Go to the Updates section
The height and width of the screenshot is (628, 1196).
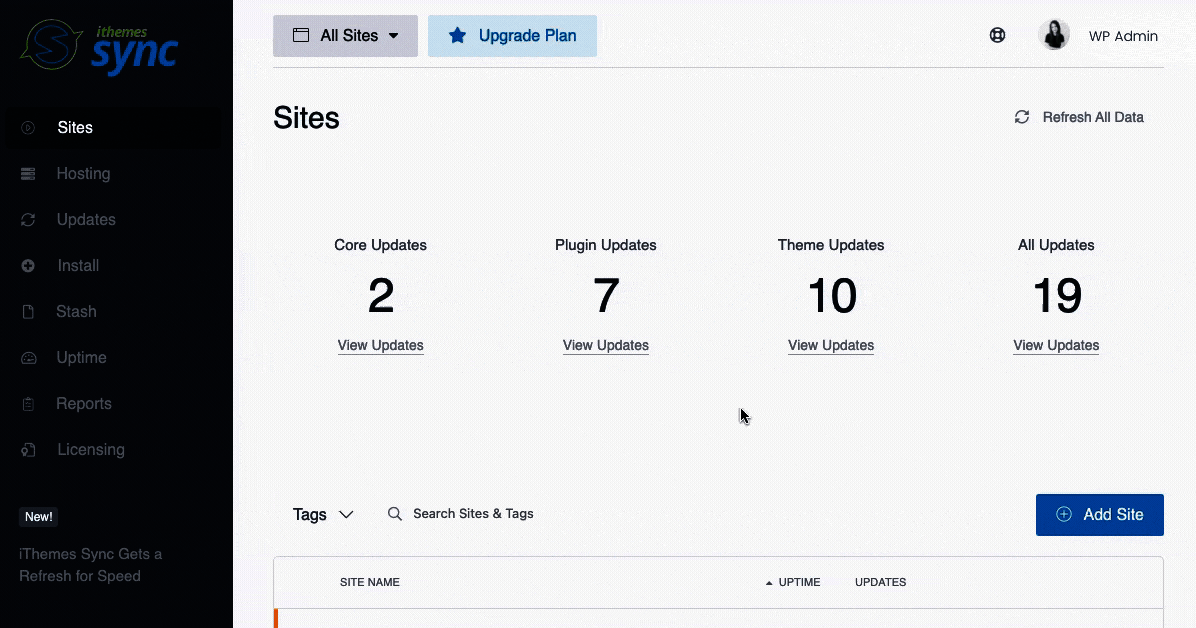86,219
